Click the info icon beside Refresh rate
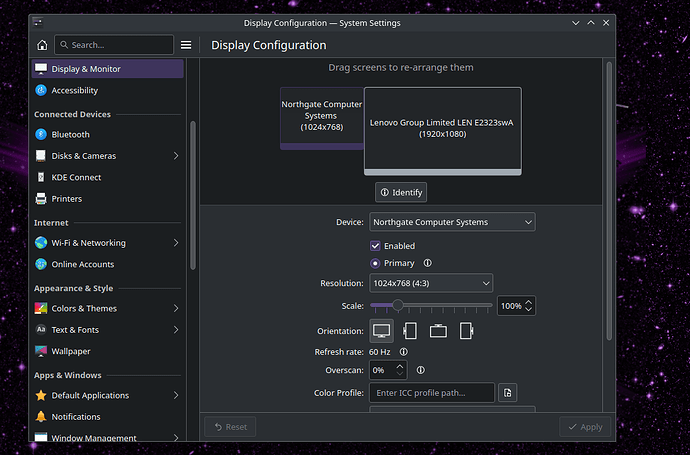Screen dimensions: 690x455 [404, 352]
